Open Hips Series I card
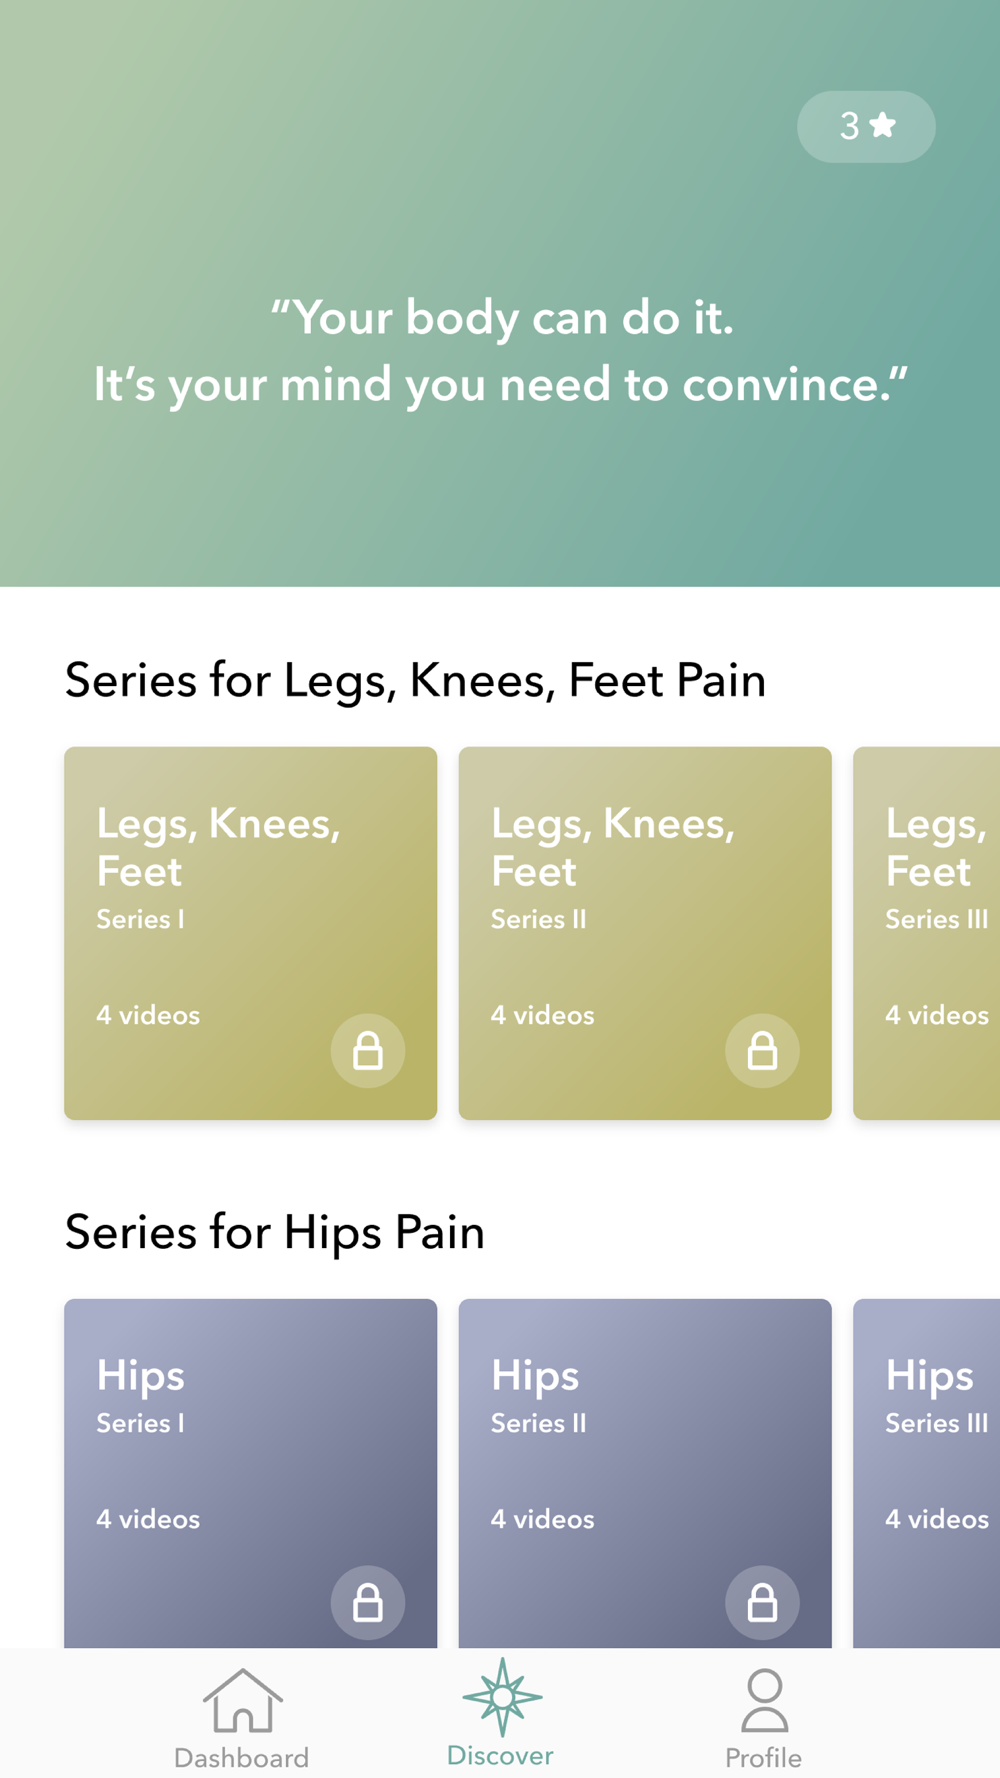The height and width of the screenshot is (1778, 1000). point(251,1474)
